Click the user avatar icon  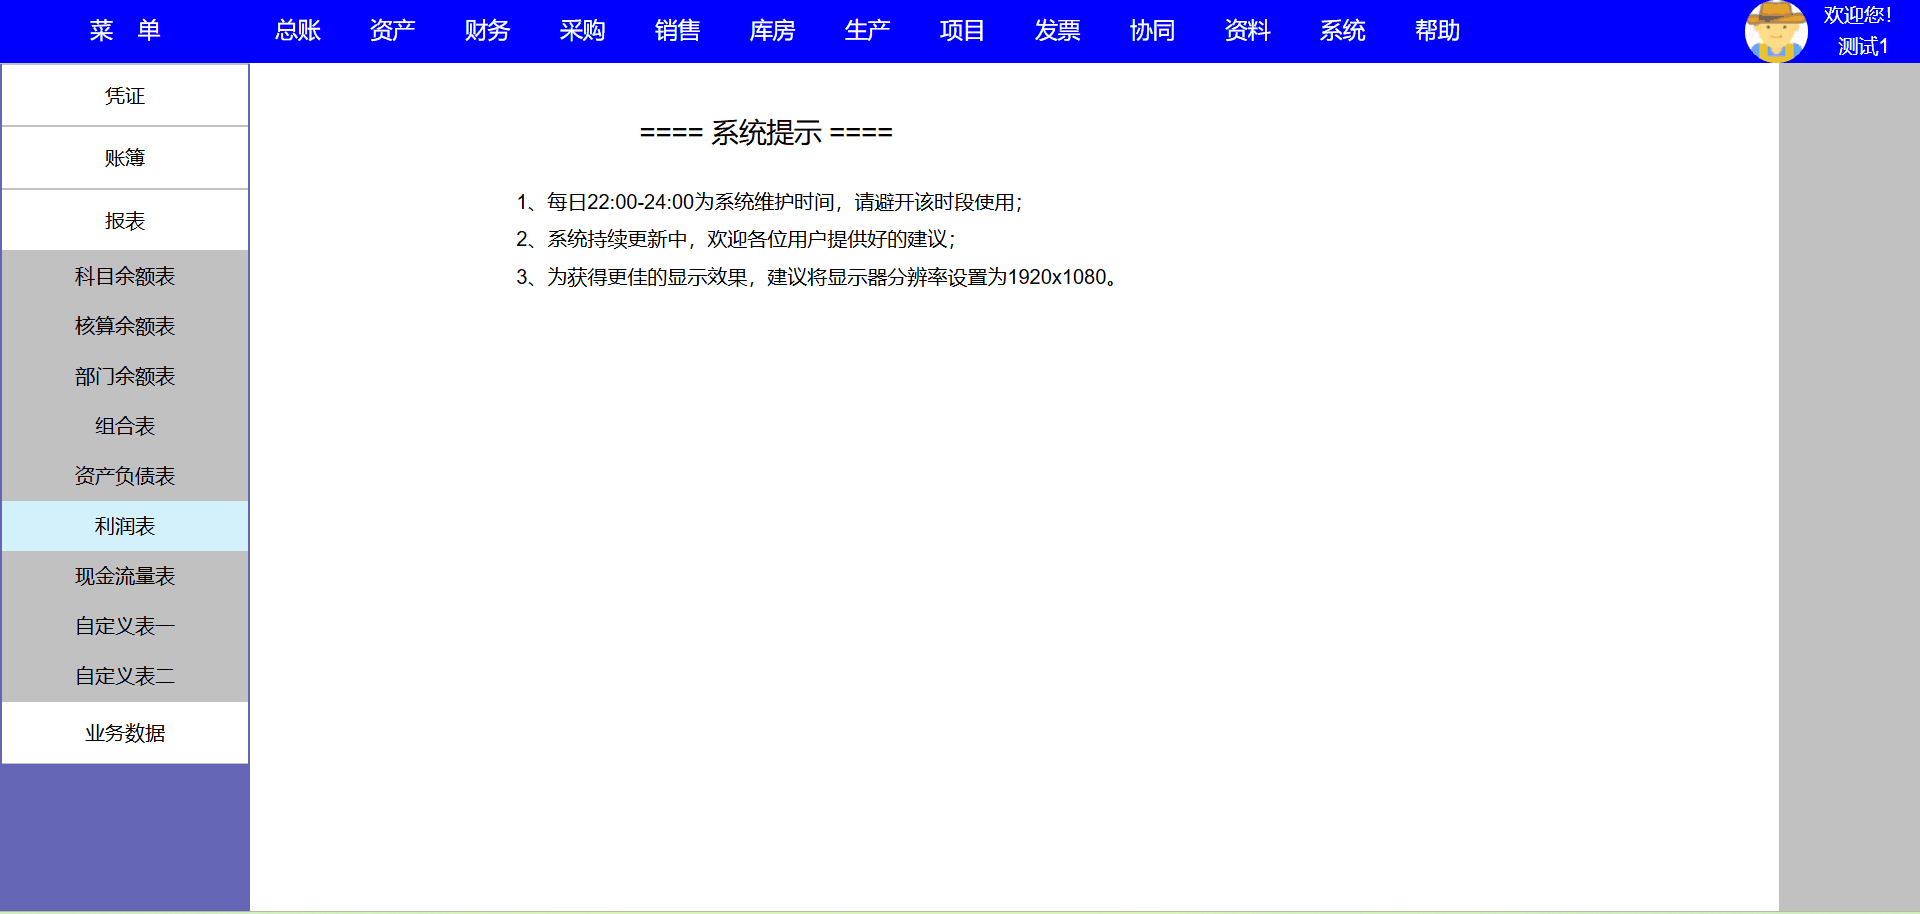click(1776, 31)
